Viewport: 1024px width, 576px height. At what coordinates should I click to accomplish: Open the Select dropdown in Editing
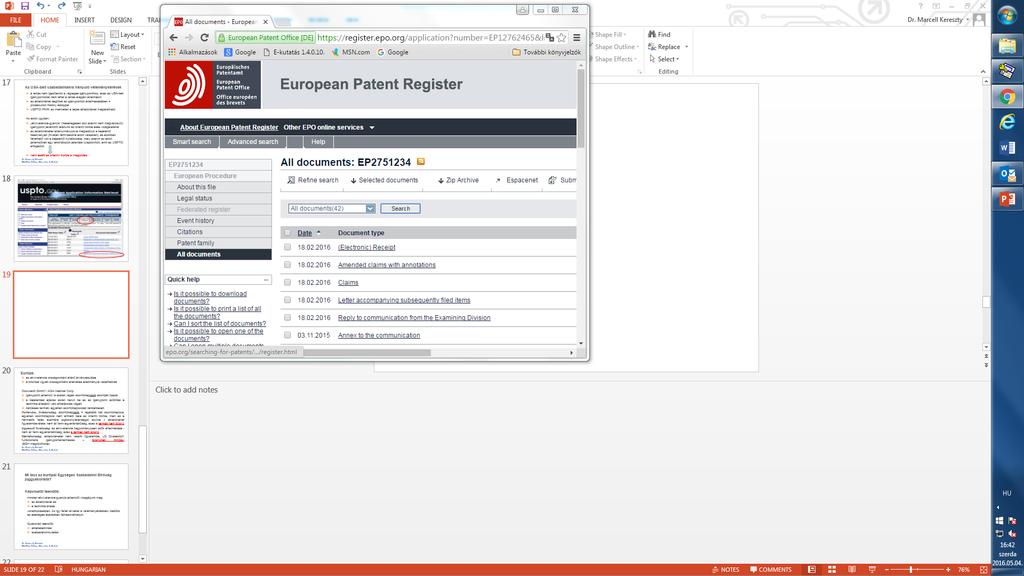pos(664,59)
